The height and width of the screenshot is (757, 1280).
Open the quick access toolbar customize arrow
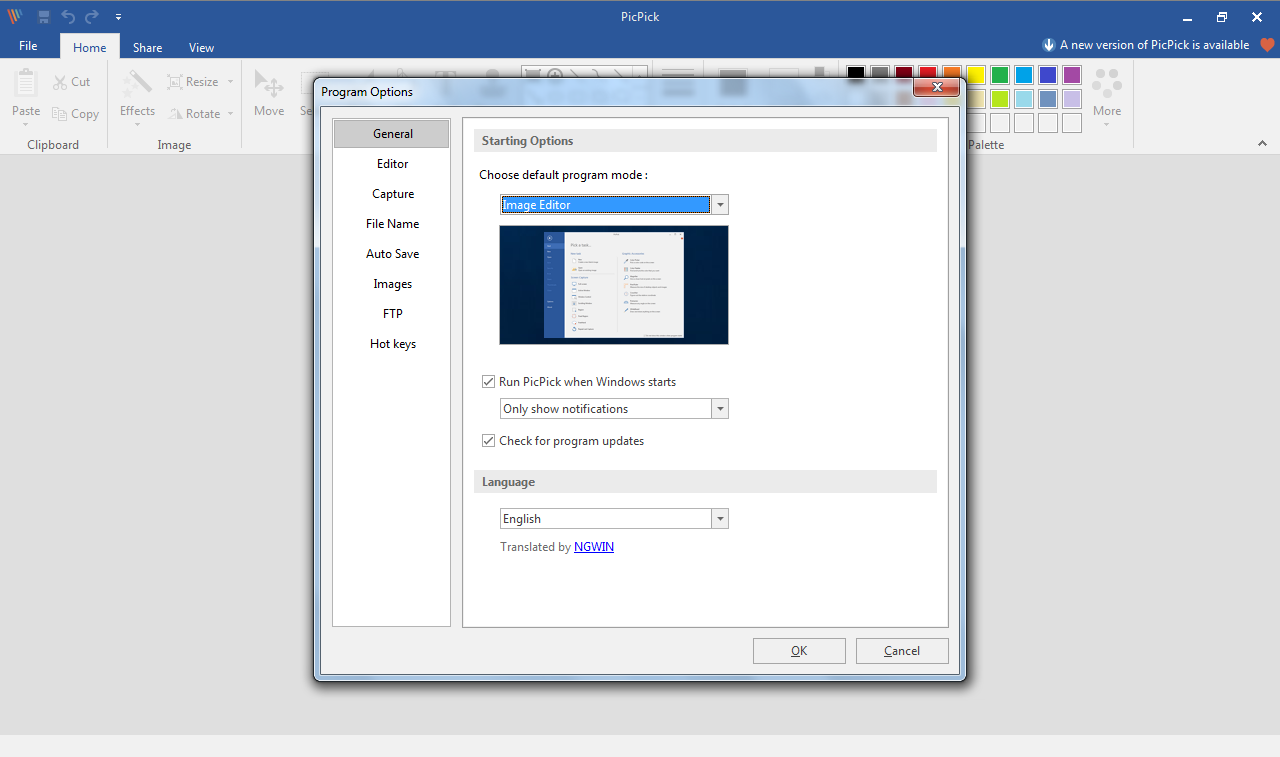[x=118, y=17]
